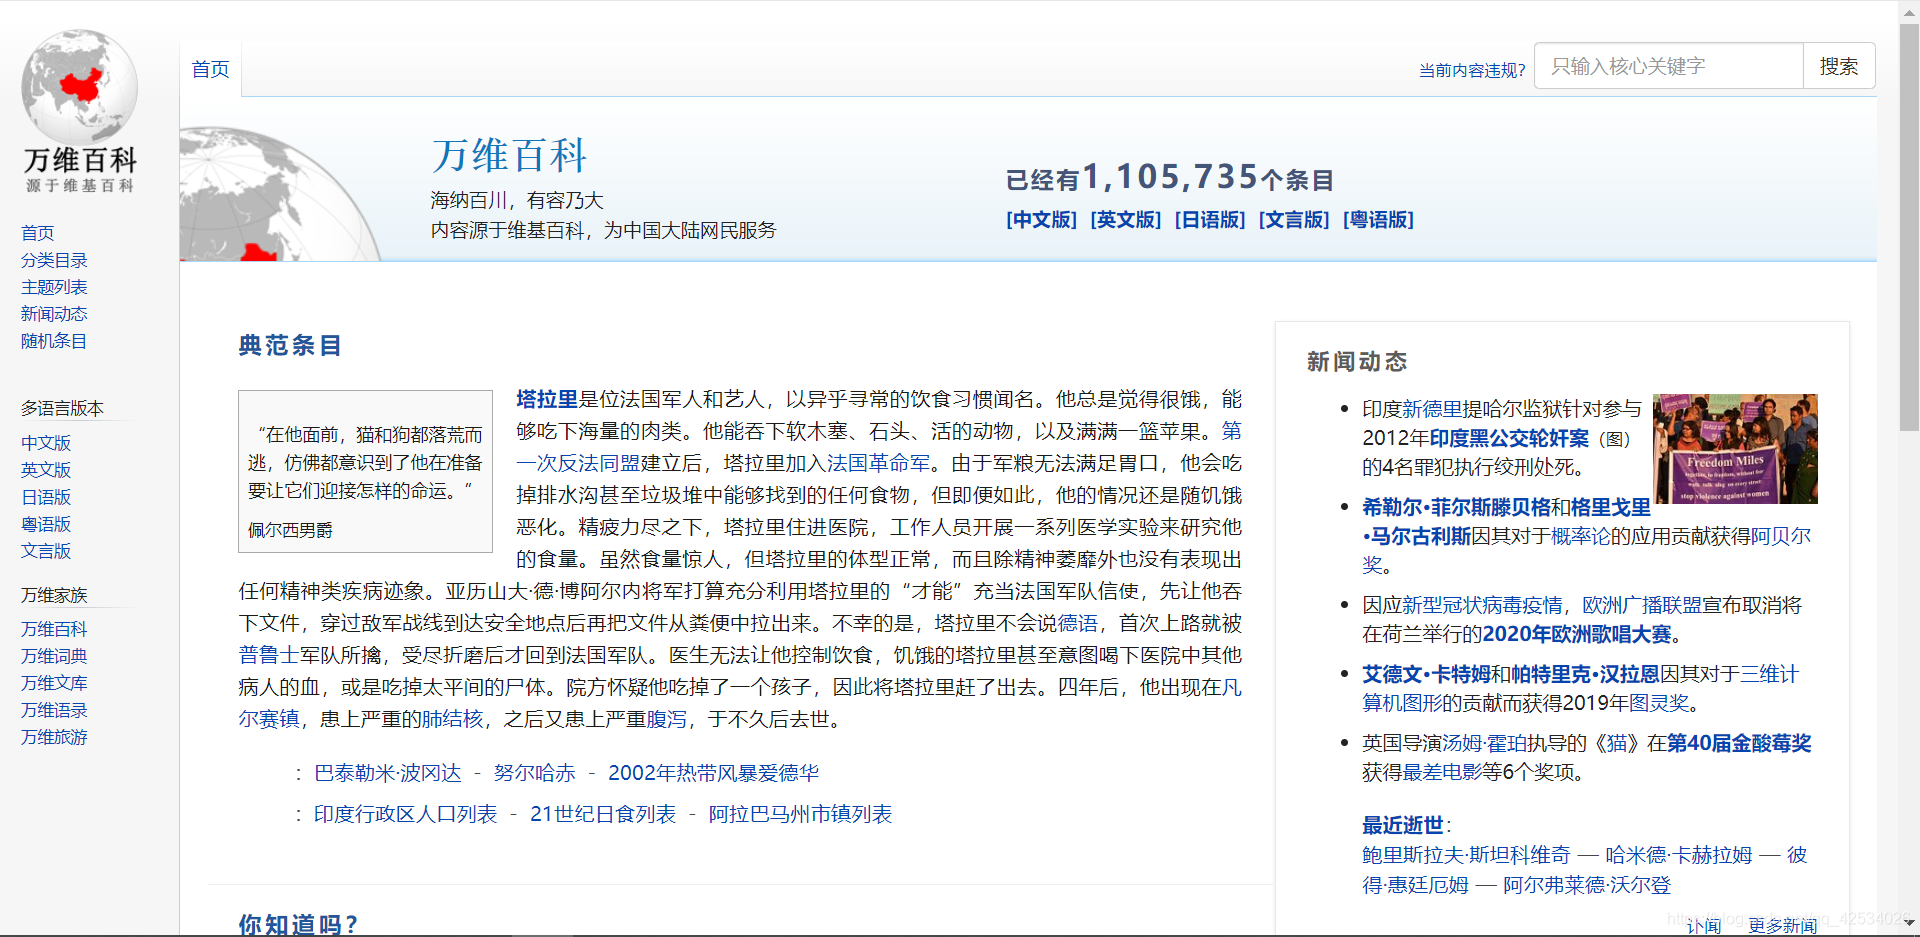Open 万维语录 sidebar link
Image resolution: width=1920 pixels, height=937 pixels.
pos(54,710)
